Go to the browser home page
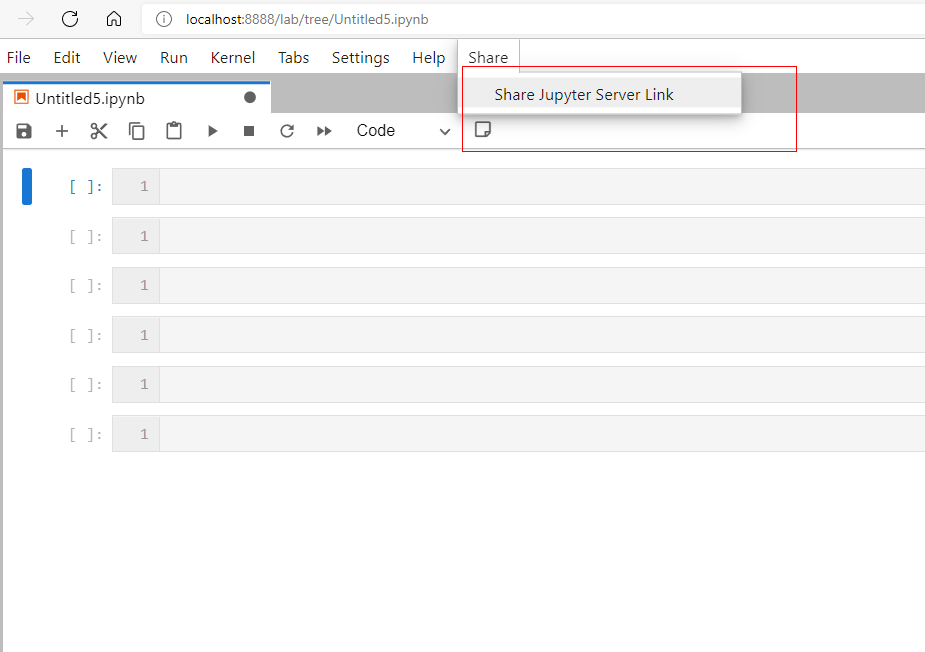This screenshot has width=925, height=652. click(114, 19)
